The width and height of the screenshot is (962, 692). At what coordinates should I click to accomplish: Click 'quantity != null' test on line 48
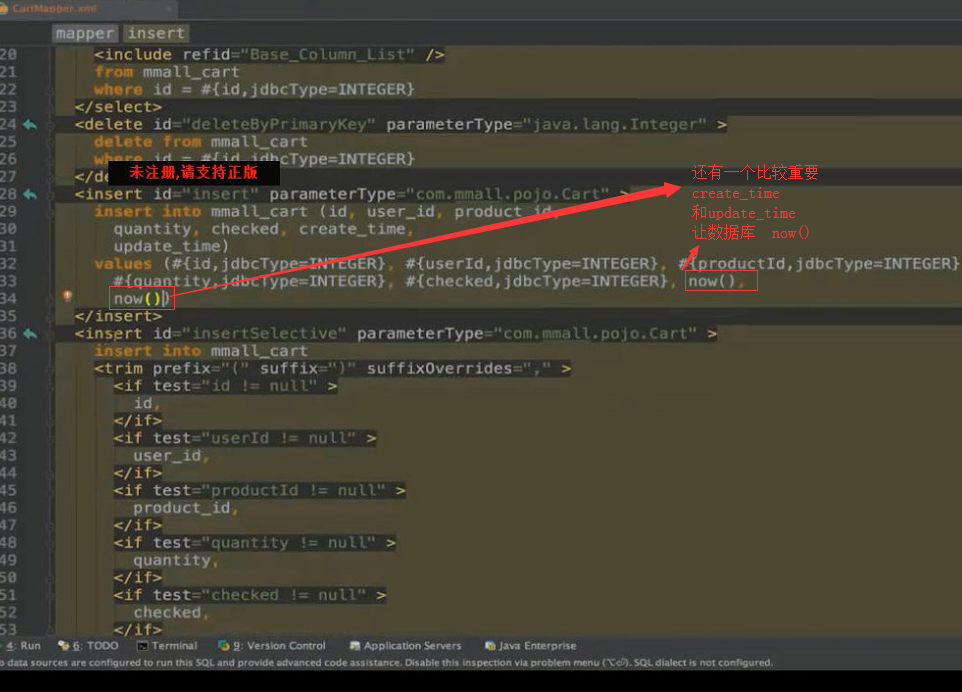point(288,544)
